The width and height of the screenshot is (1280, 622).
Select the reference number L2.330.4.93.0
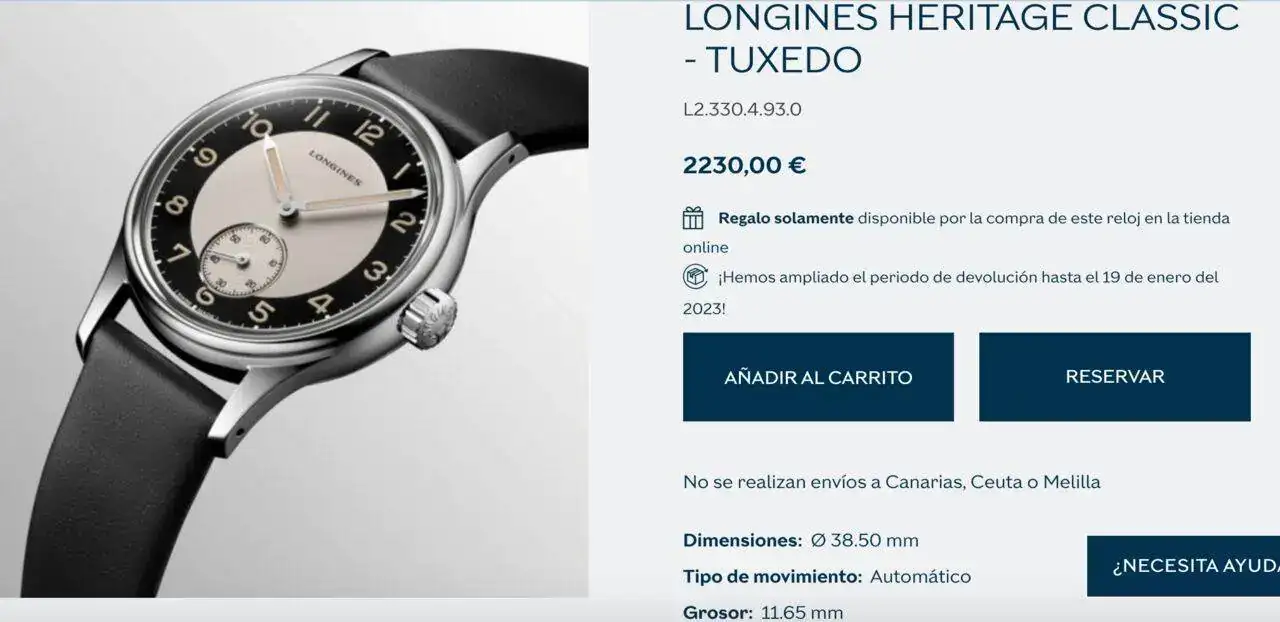coord(742,110)
